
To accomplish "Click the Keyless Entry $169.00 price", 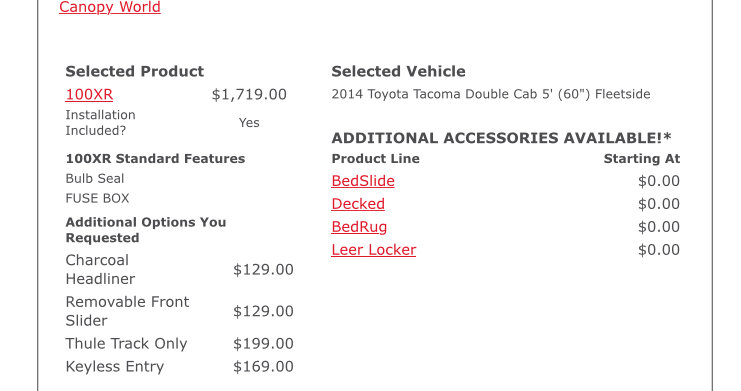I will click(x=263, y=366).
